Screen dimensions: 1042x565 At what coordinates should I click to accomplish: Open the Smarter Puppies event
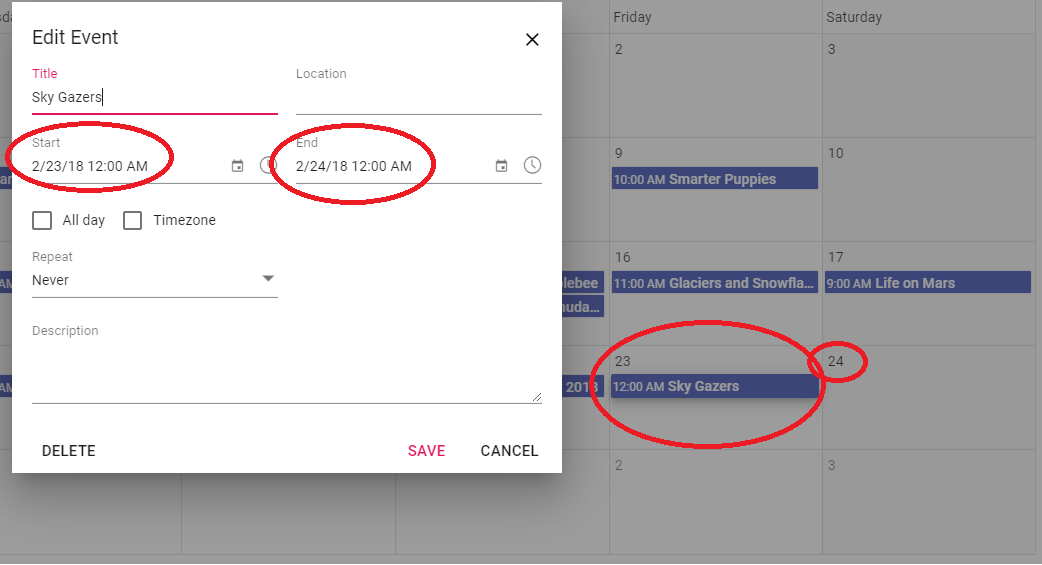(x=714, y=179)
